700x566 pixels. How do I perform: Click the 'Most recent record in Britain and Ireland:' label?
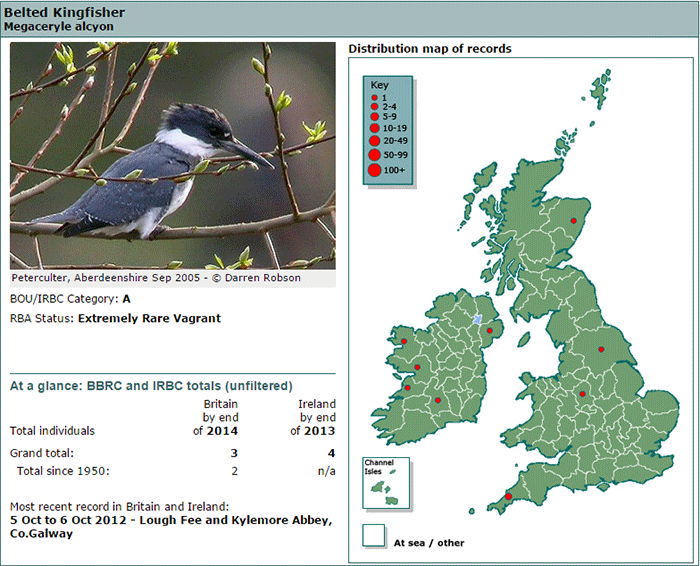[x=119, y=507]
